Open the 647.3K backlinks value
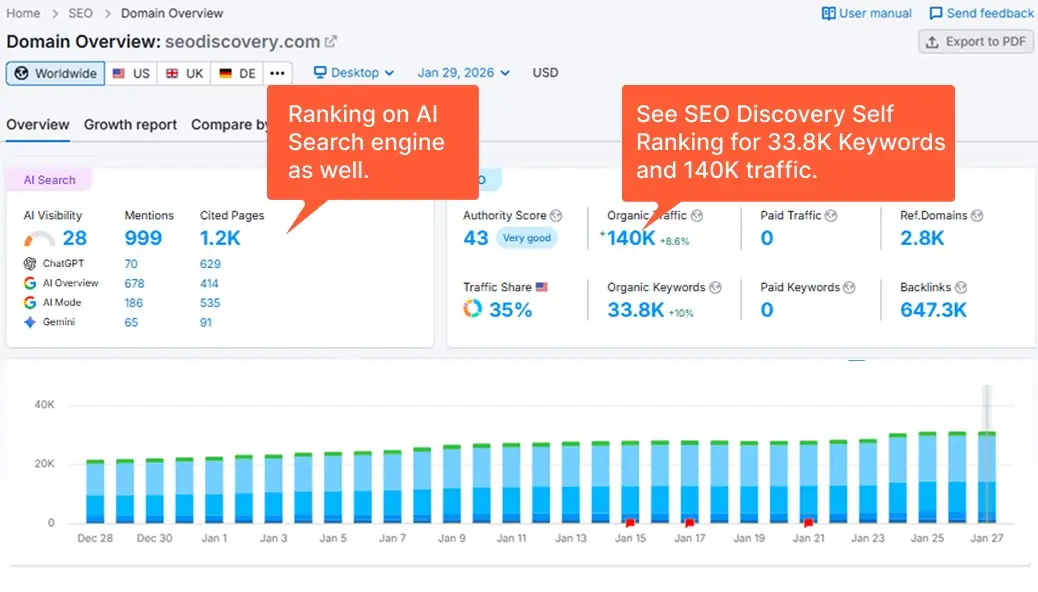1038x592 pixels. (x=933, y=309)
